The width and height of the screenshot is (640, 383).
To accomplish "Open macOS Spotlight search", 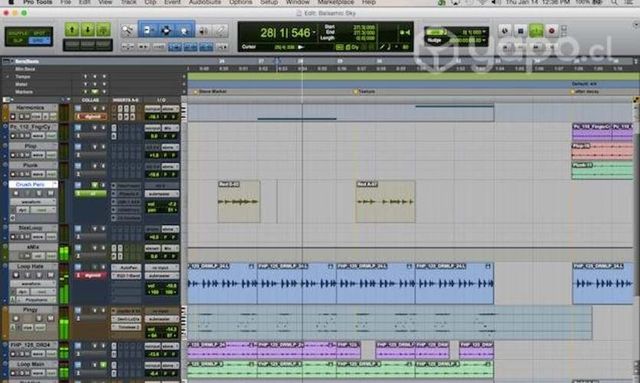I will coord(614,2).
